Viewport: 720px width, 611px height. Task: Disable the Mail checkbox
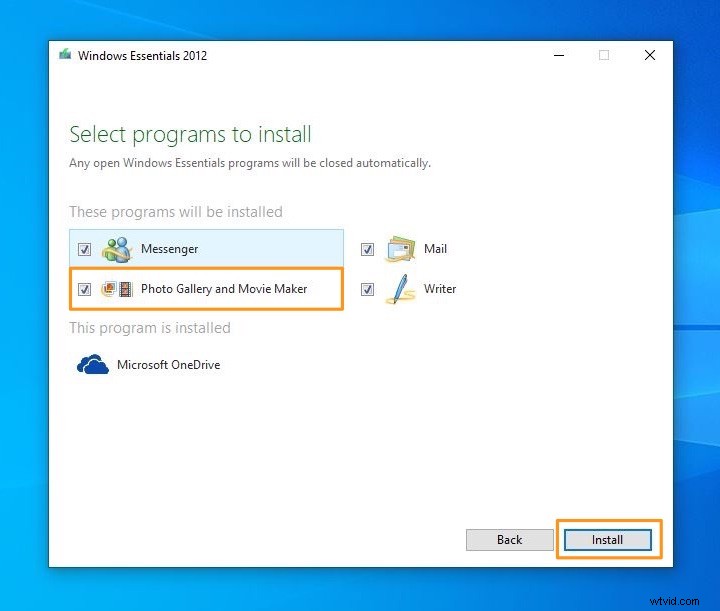point(367,249)
